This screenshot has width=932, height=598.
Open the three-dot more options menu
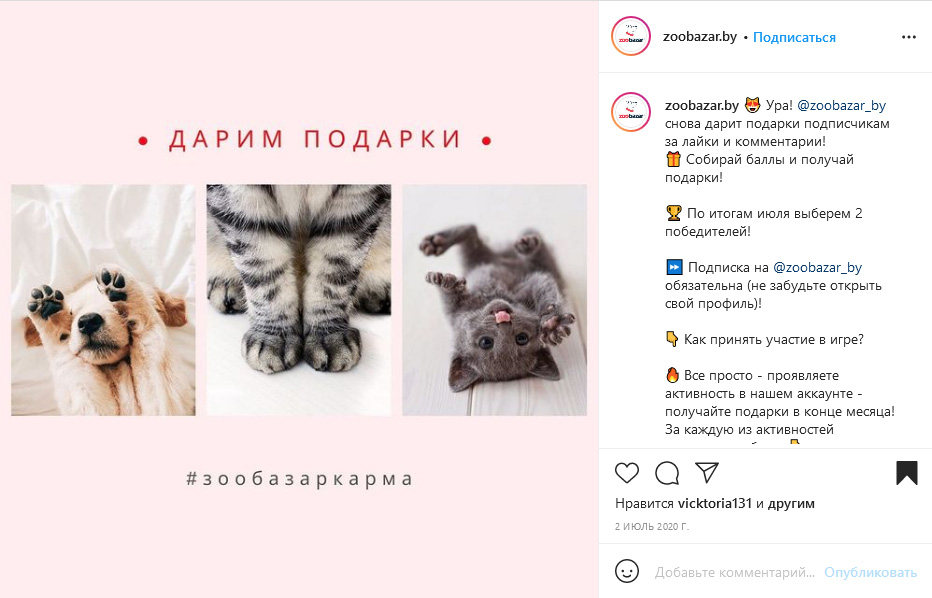coord(909,37)
